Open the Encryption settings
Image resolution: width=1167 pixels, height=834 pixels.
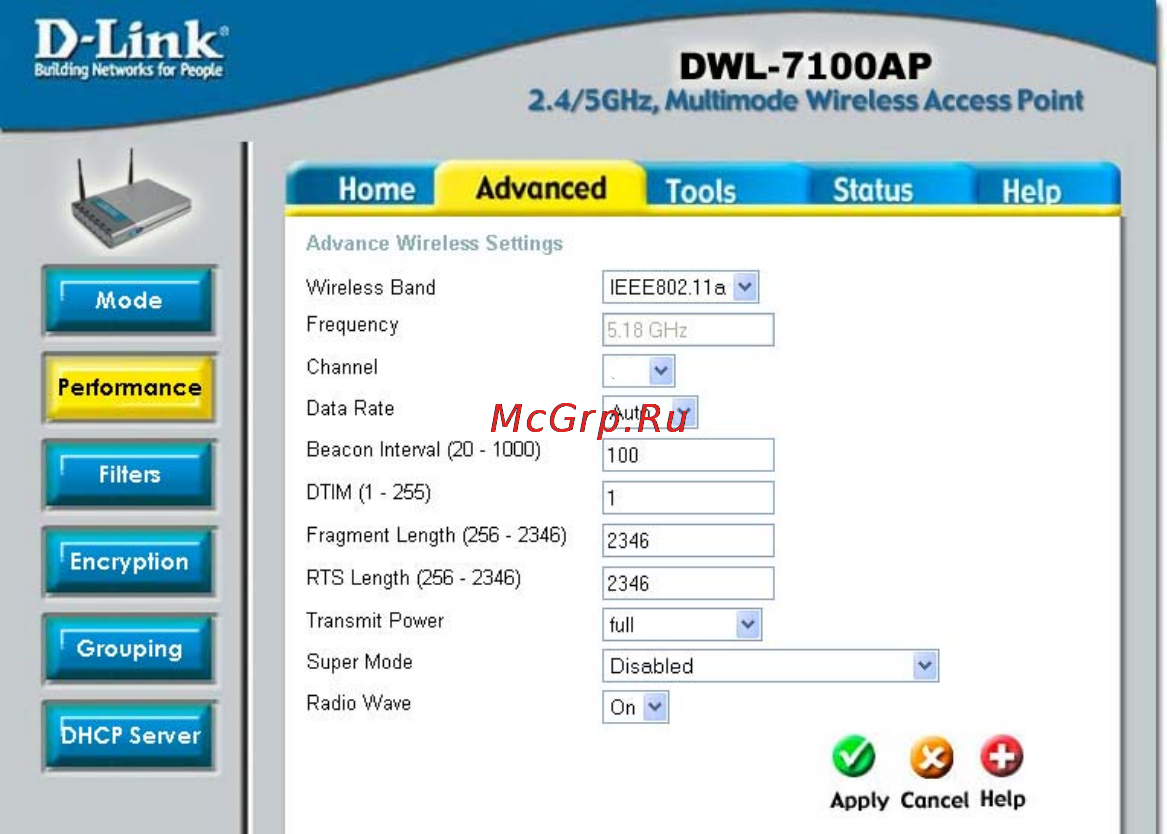point(129,562)
